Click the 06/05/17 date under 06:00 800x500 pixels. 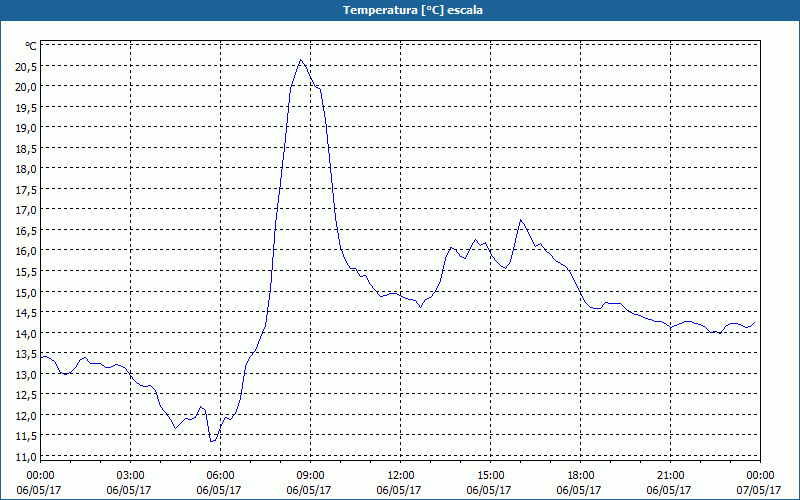click(x=220, y=490)
